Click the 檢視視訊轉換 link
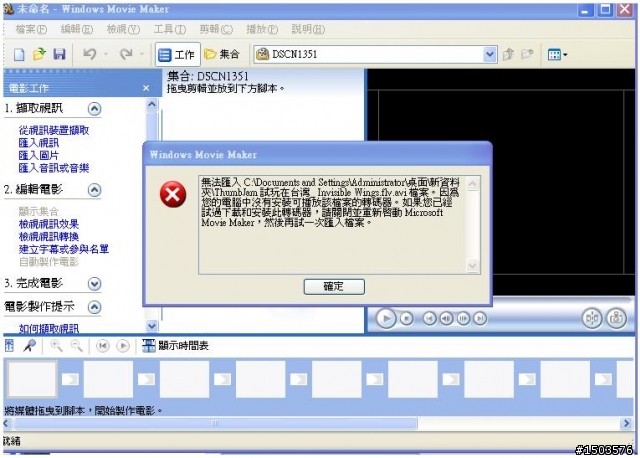640x458 pixels. (x=49, y=237)
